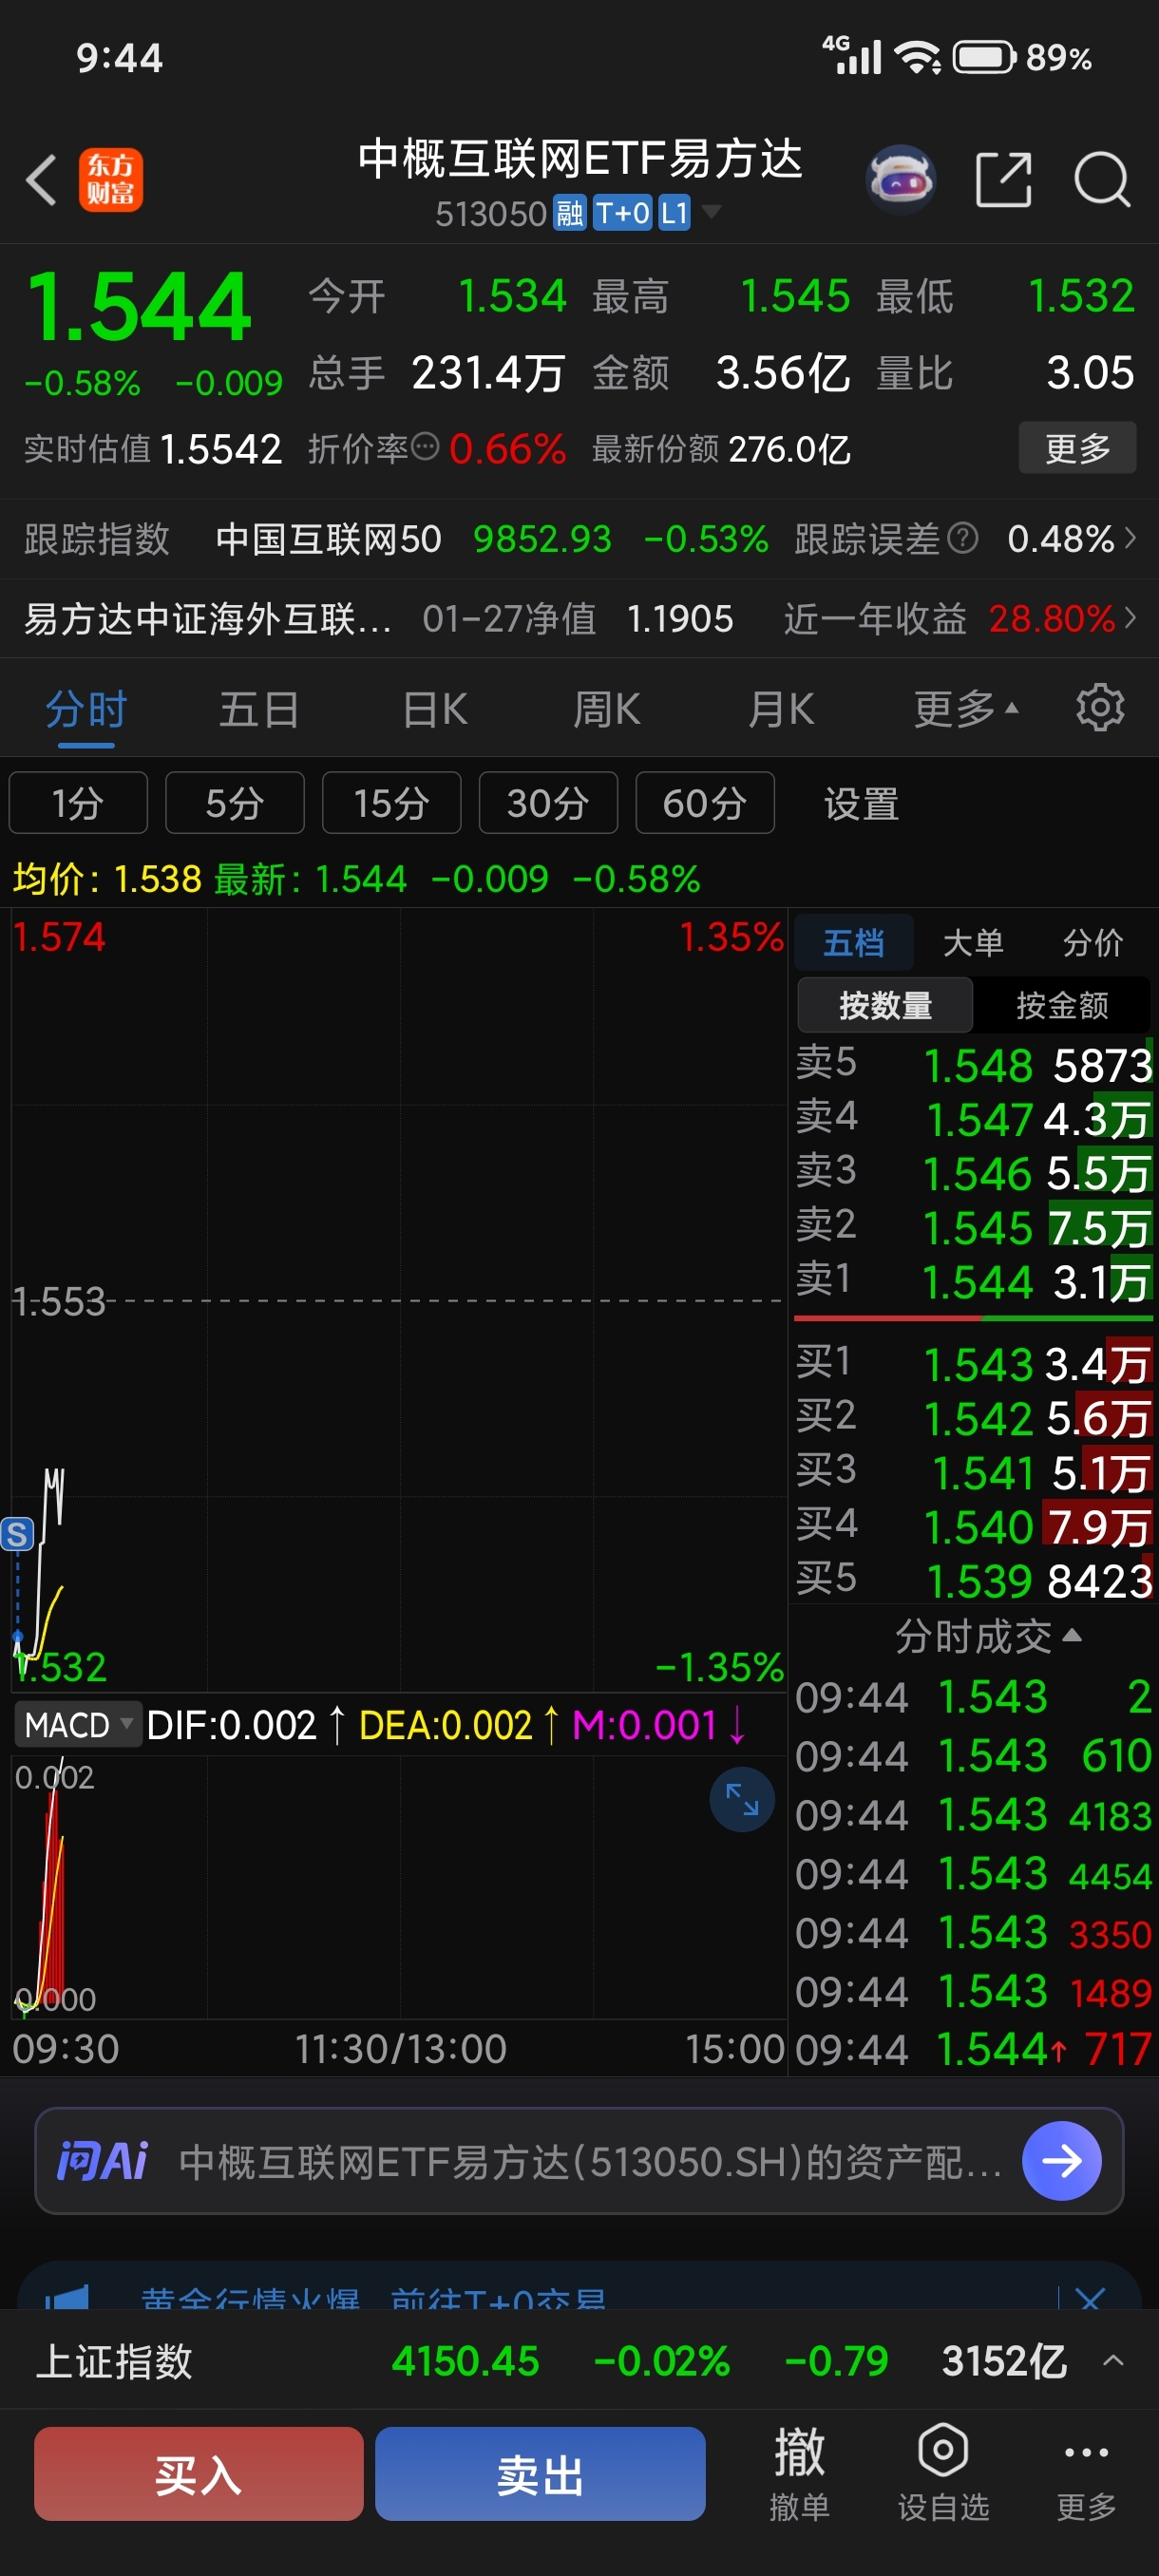Tap the 问Ai logo
This screenshot has height=2576, width=1159.
coord(102,2161)
